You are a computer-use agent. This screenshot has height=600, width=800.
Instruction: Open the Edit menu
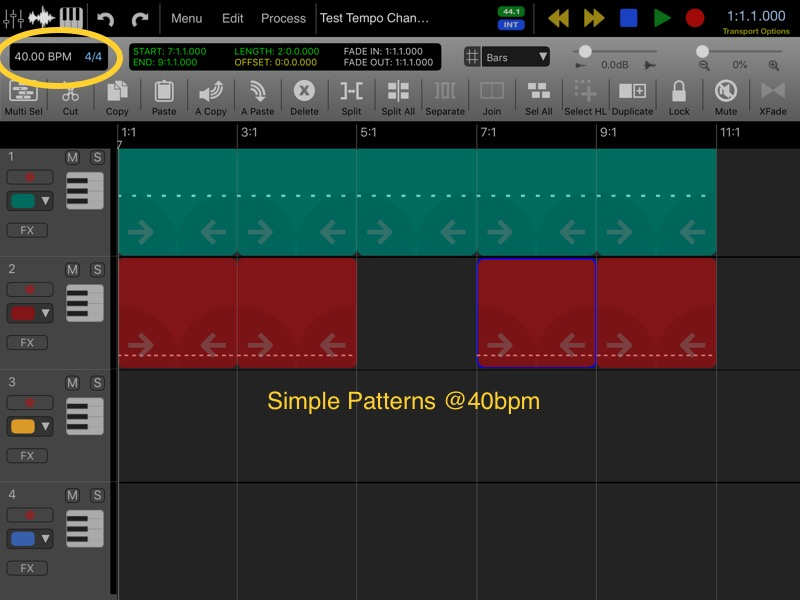point(232,18)
